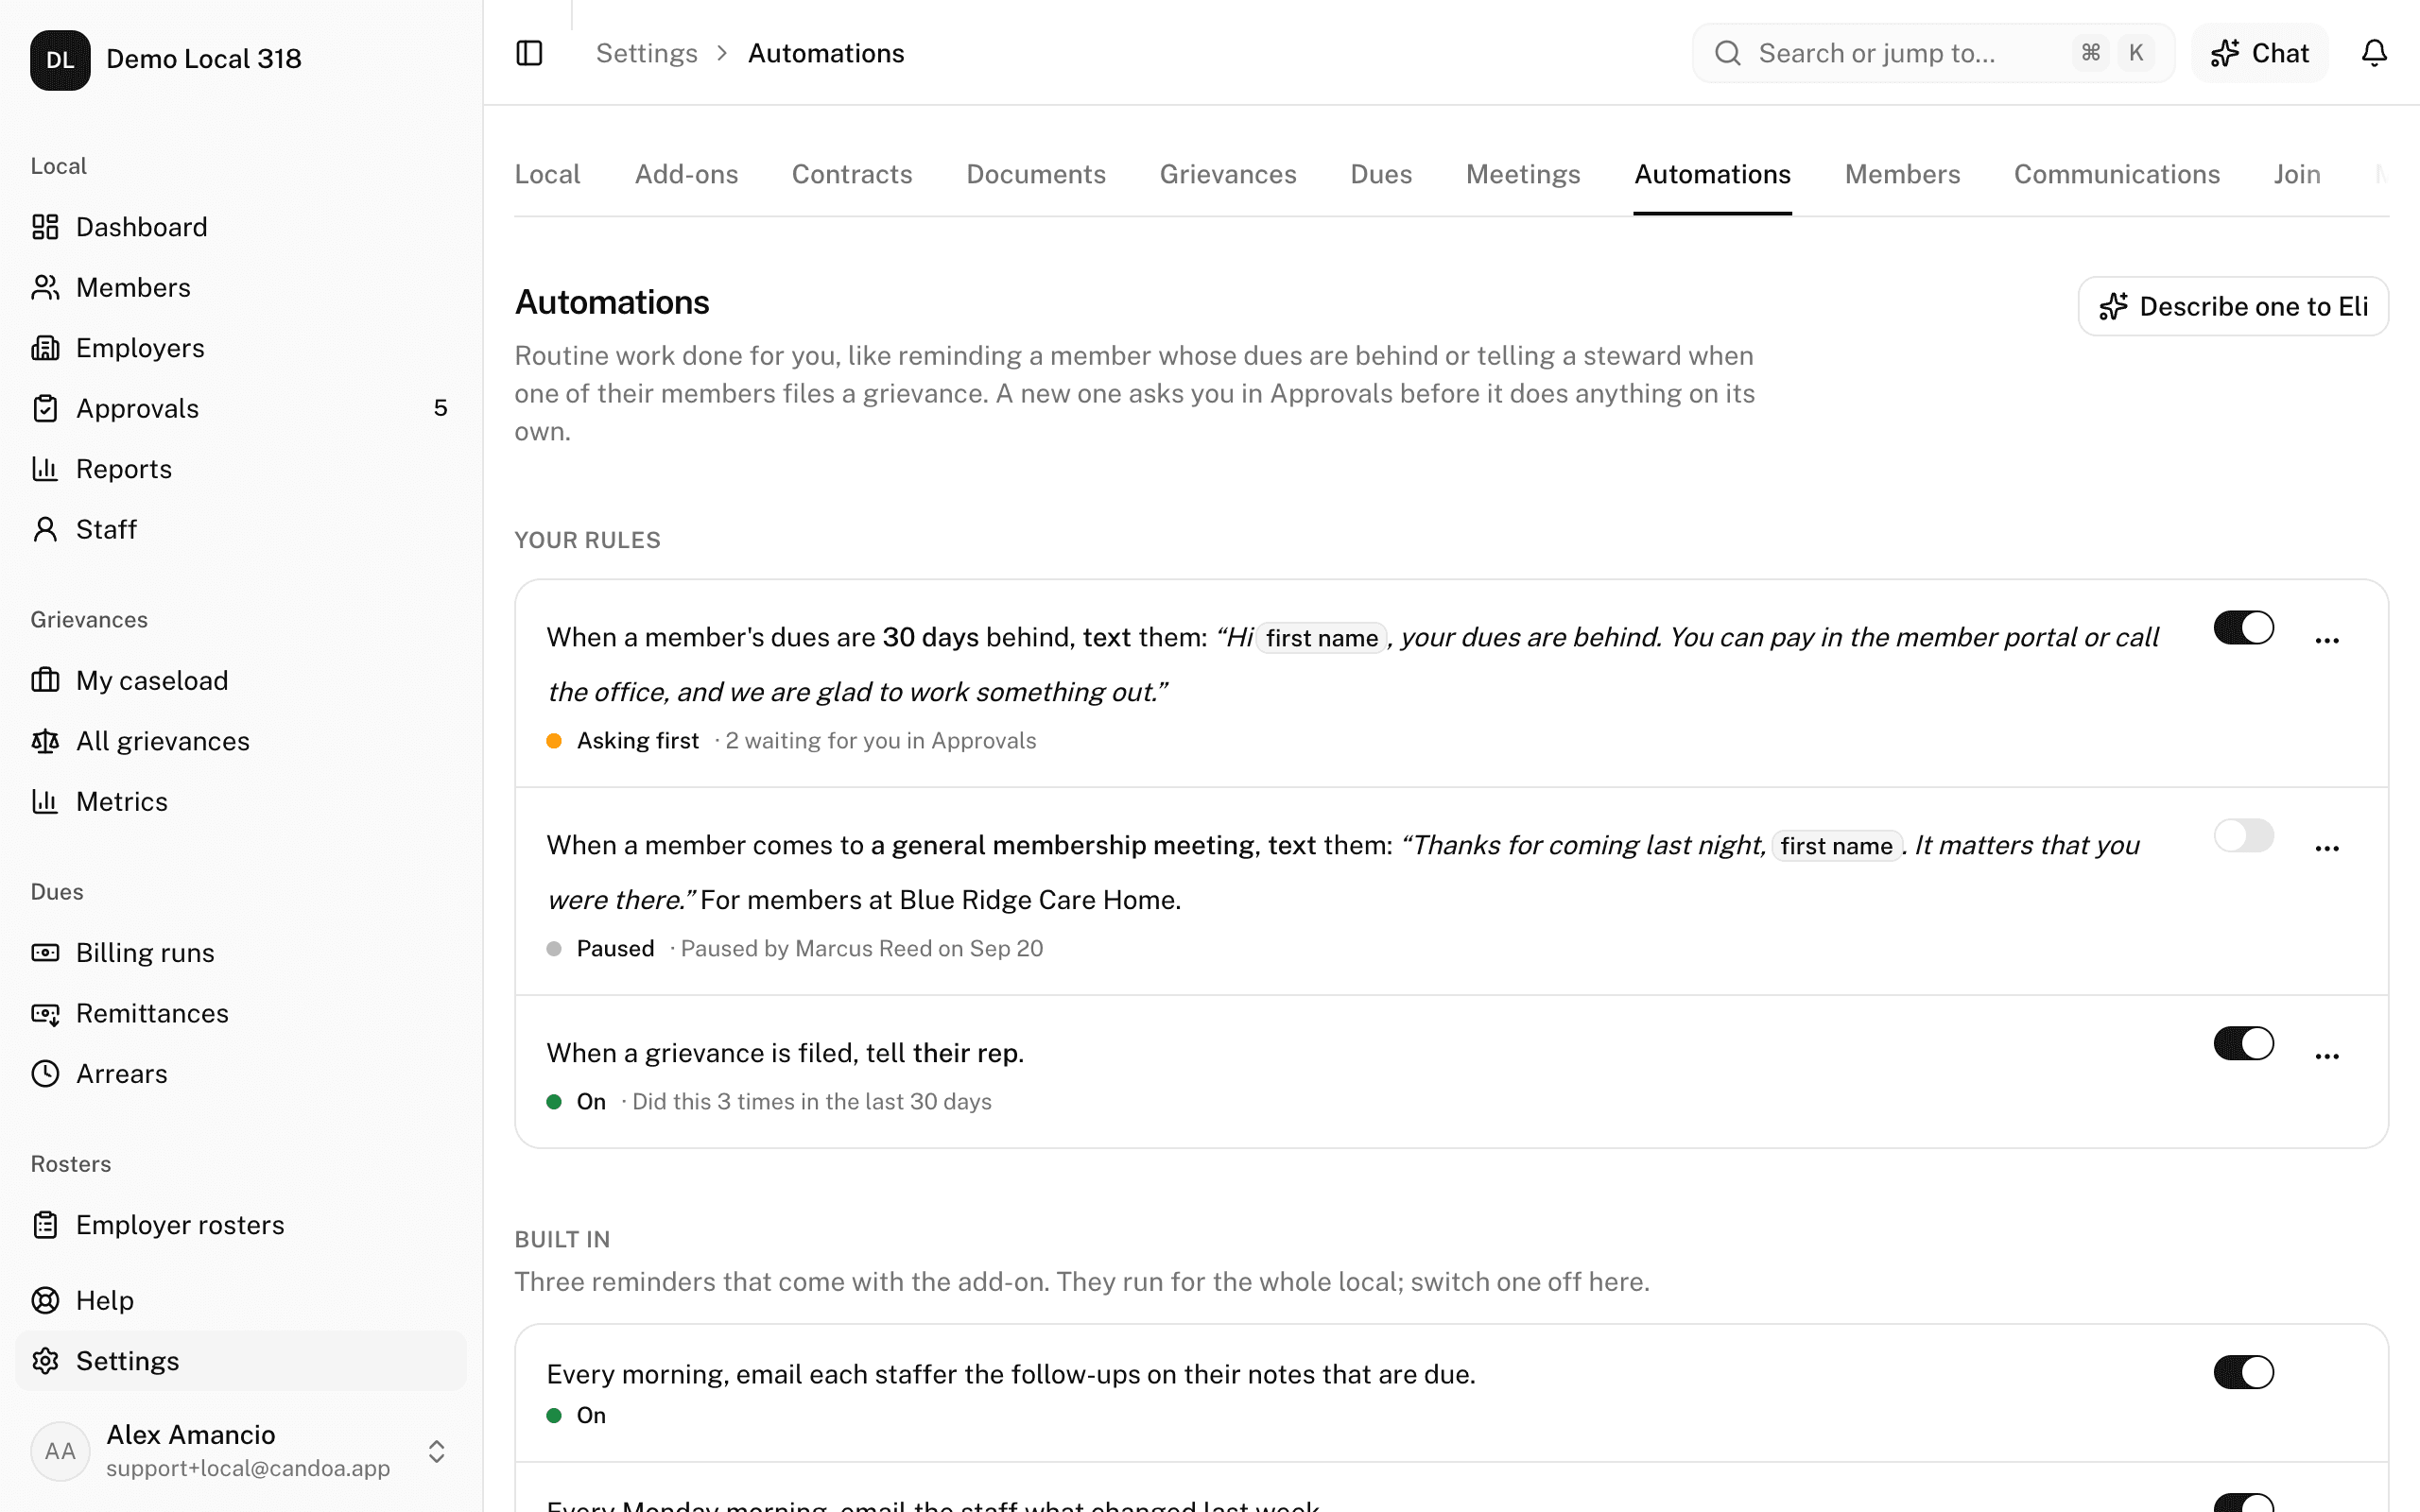Click 'Did this 3 times in the last 30 days'
This screenshot has height=1512, width=2420.
(811, 1102)
